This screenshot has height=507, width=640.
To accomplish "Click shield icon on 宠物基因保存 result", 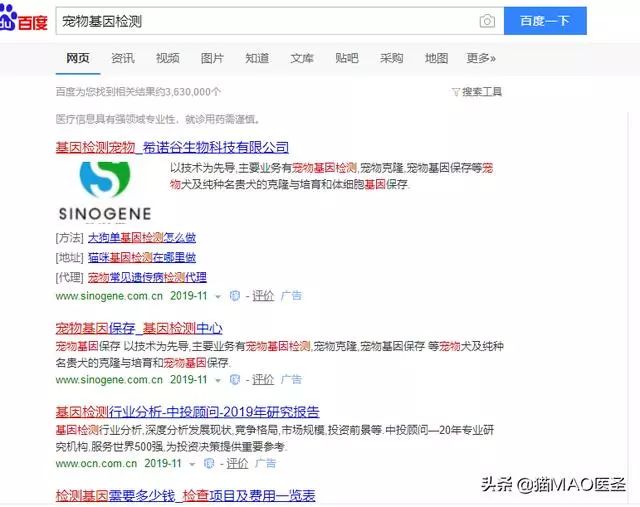I will click(235, 379).
